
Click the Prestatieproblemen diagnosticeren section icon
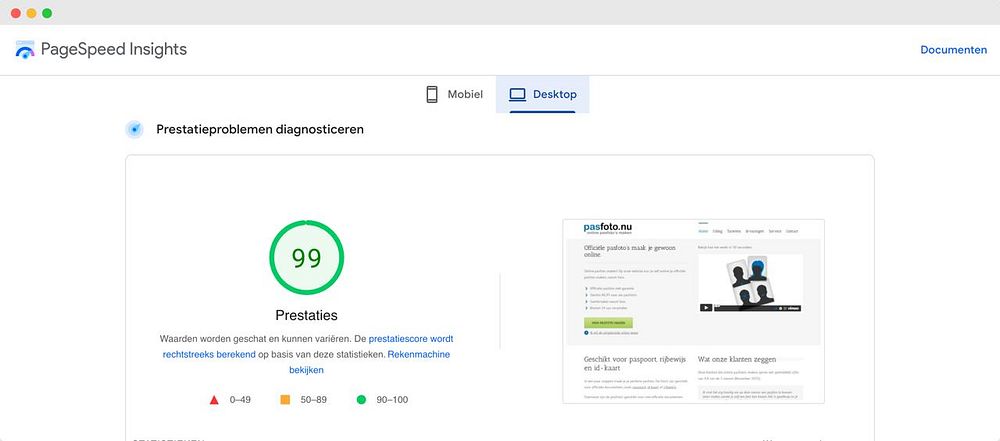click(x=134, y=130)
